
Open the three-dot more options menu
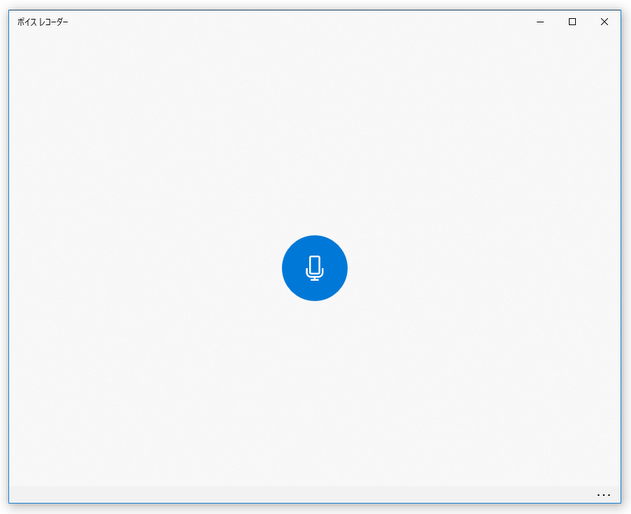[x=603, y=495]
